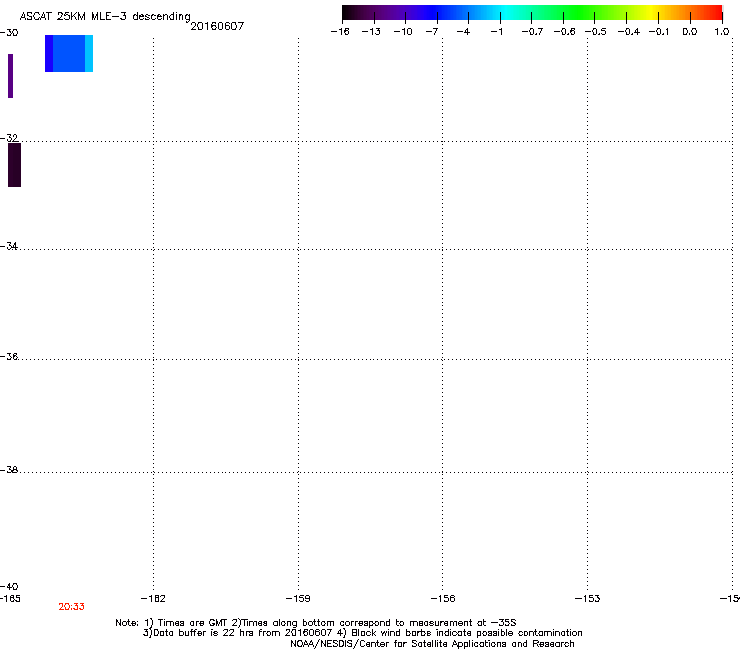The width and height of the screenshot is (740, 650).
Task: Click the -13 colorbar tick label
Action: tap(371, 32)
